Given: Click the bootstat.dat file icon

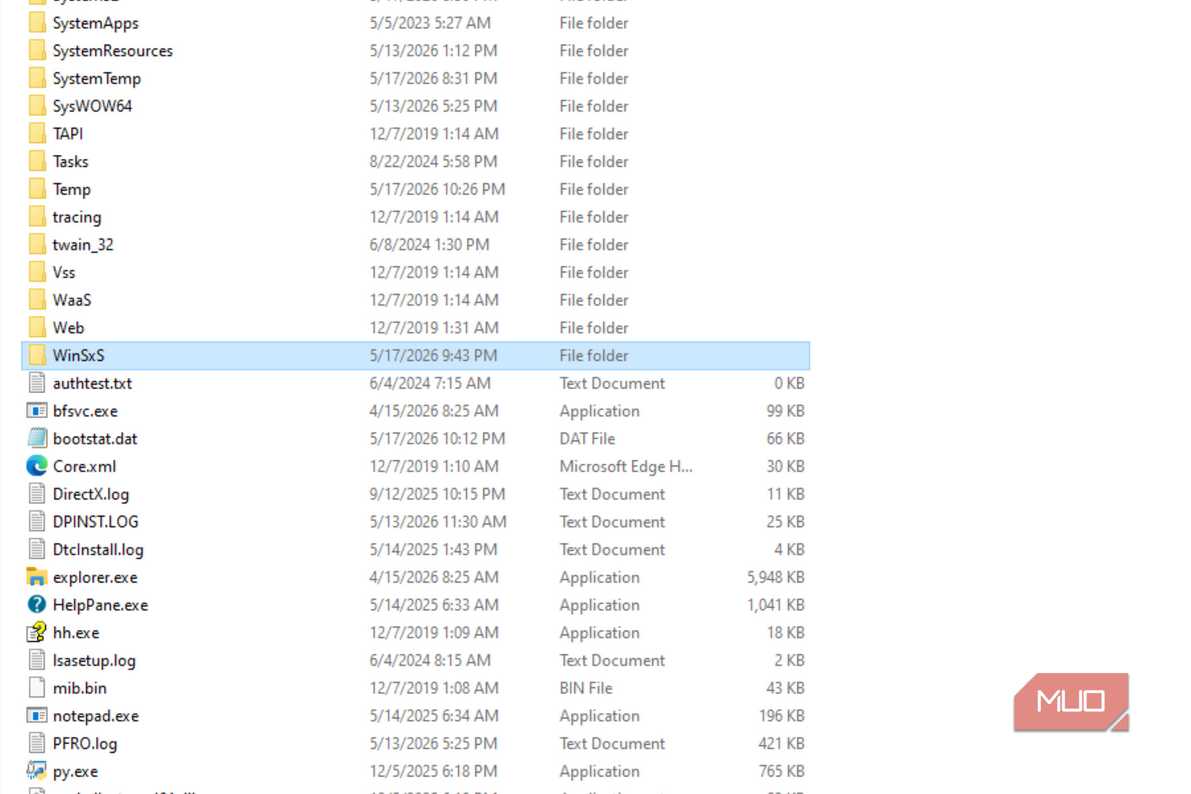Looking at the screenshot, I should pos(36,438).
